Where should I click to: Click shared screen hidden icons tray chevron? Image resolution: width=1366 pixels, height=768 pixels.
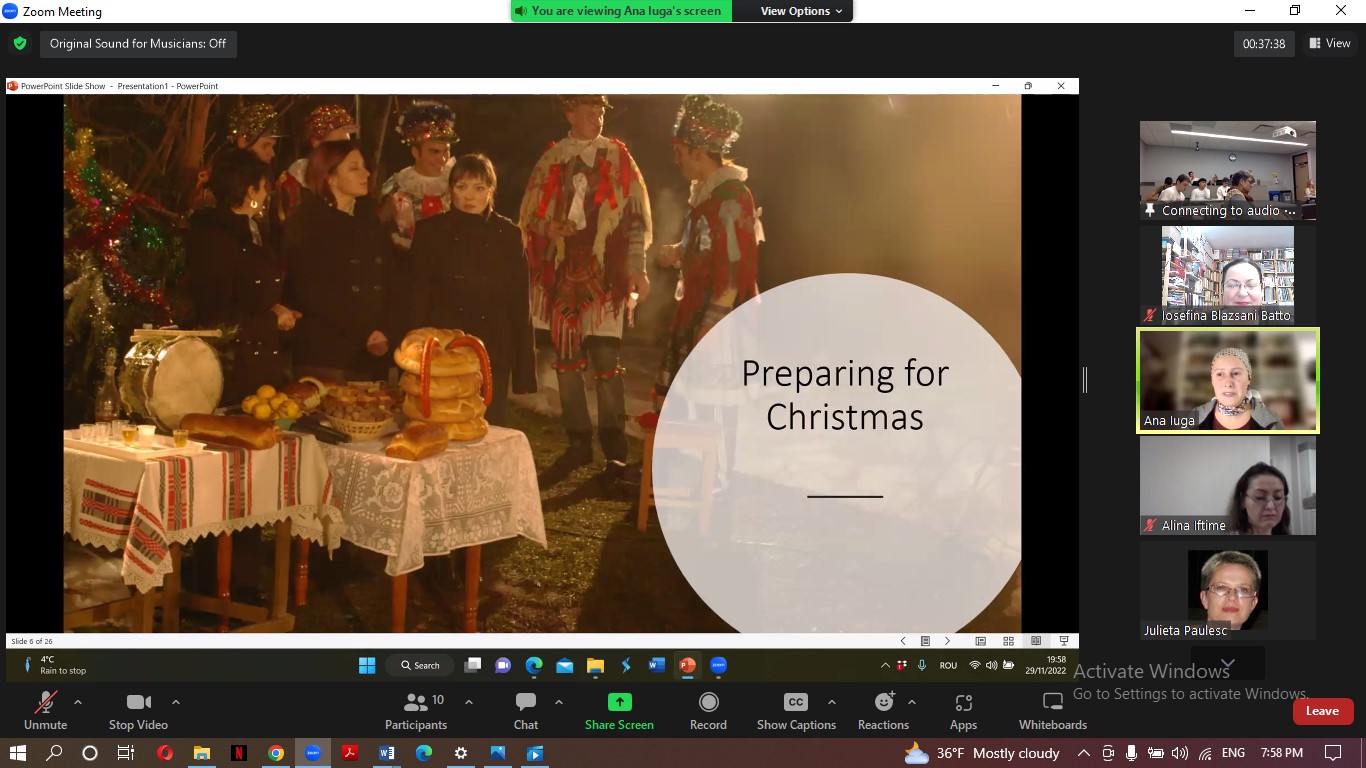pyautogui.click(x=885, y=665)
